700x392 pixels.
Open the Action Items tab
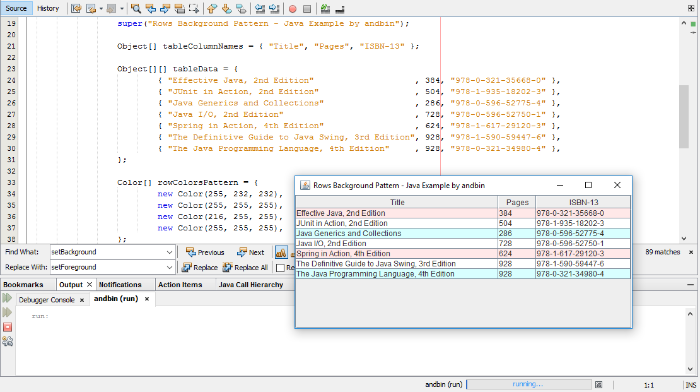[x=180, y=284]
